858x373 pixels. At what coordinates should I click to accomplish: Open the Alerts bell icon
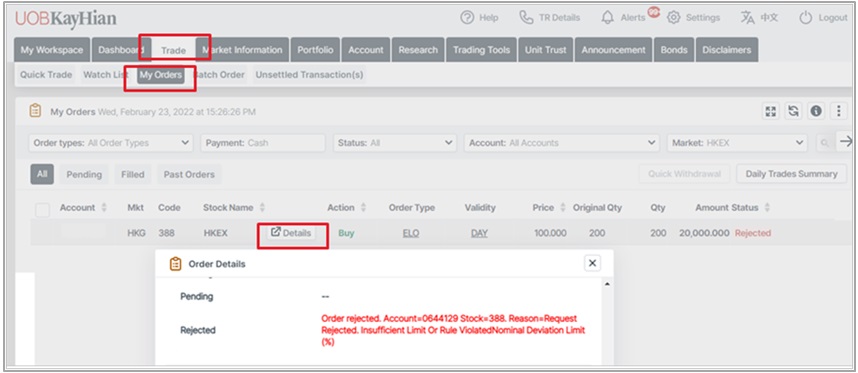click(x=607, y=18)
